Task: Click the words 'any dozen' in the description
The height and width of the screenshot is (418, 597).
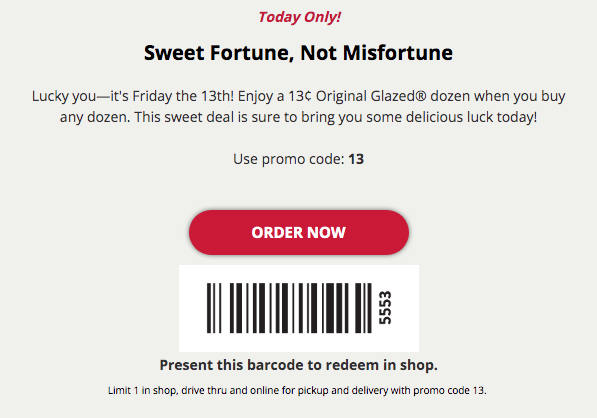Action: coord(95,117)
